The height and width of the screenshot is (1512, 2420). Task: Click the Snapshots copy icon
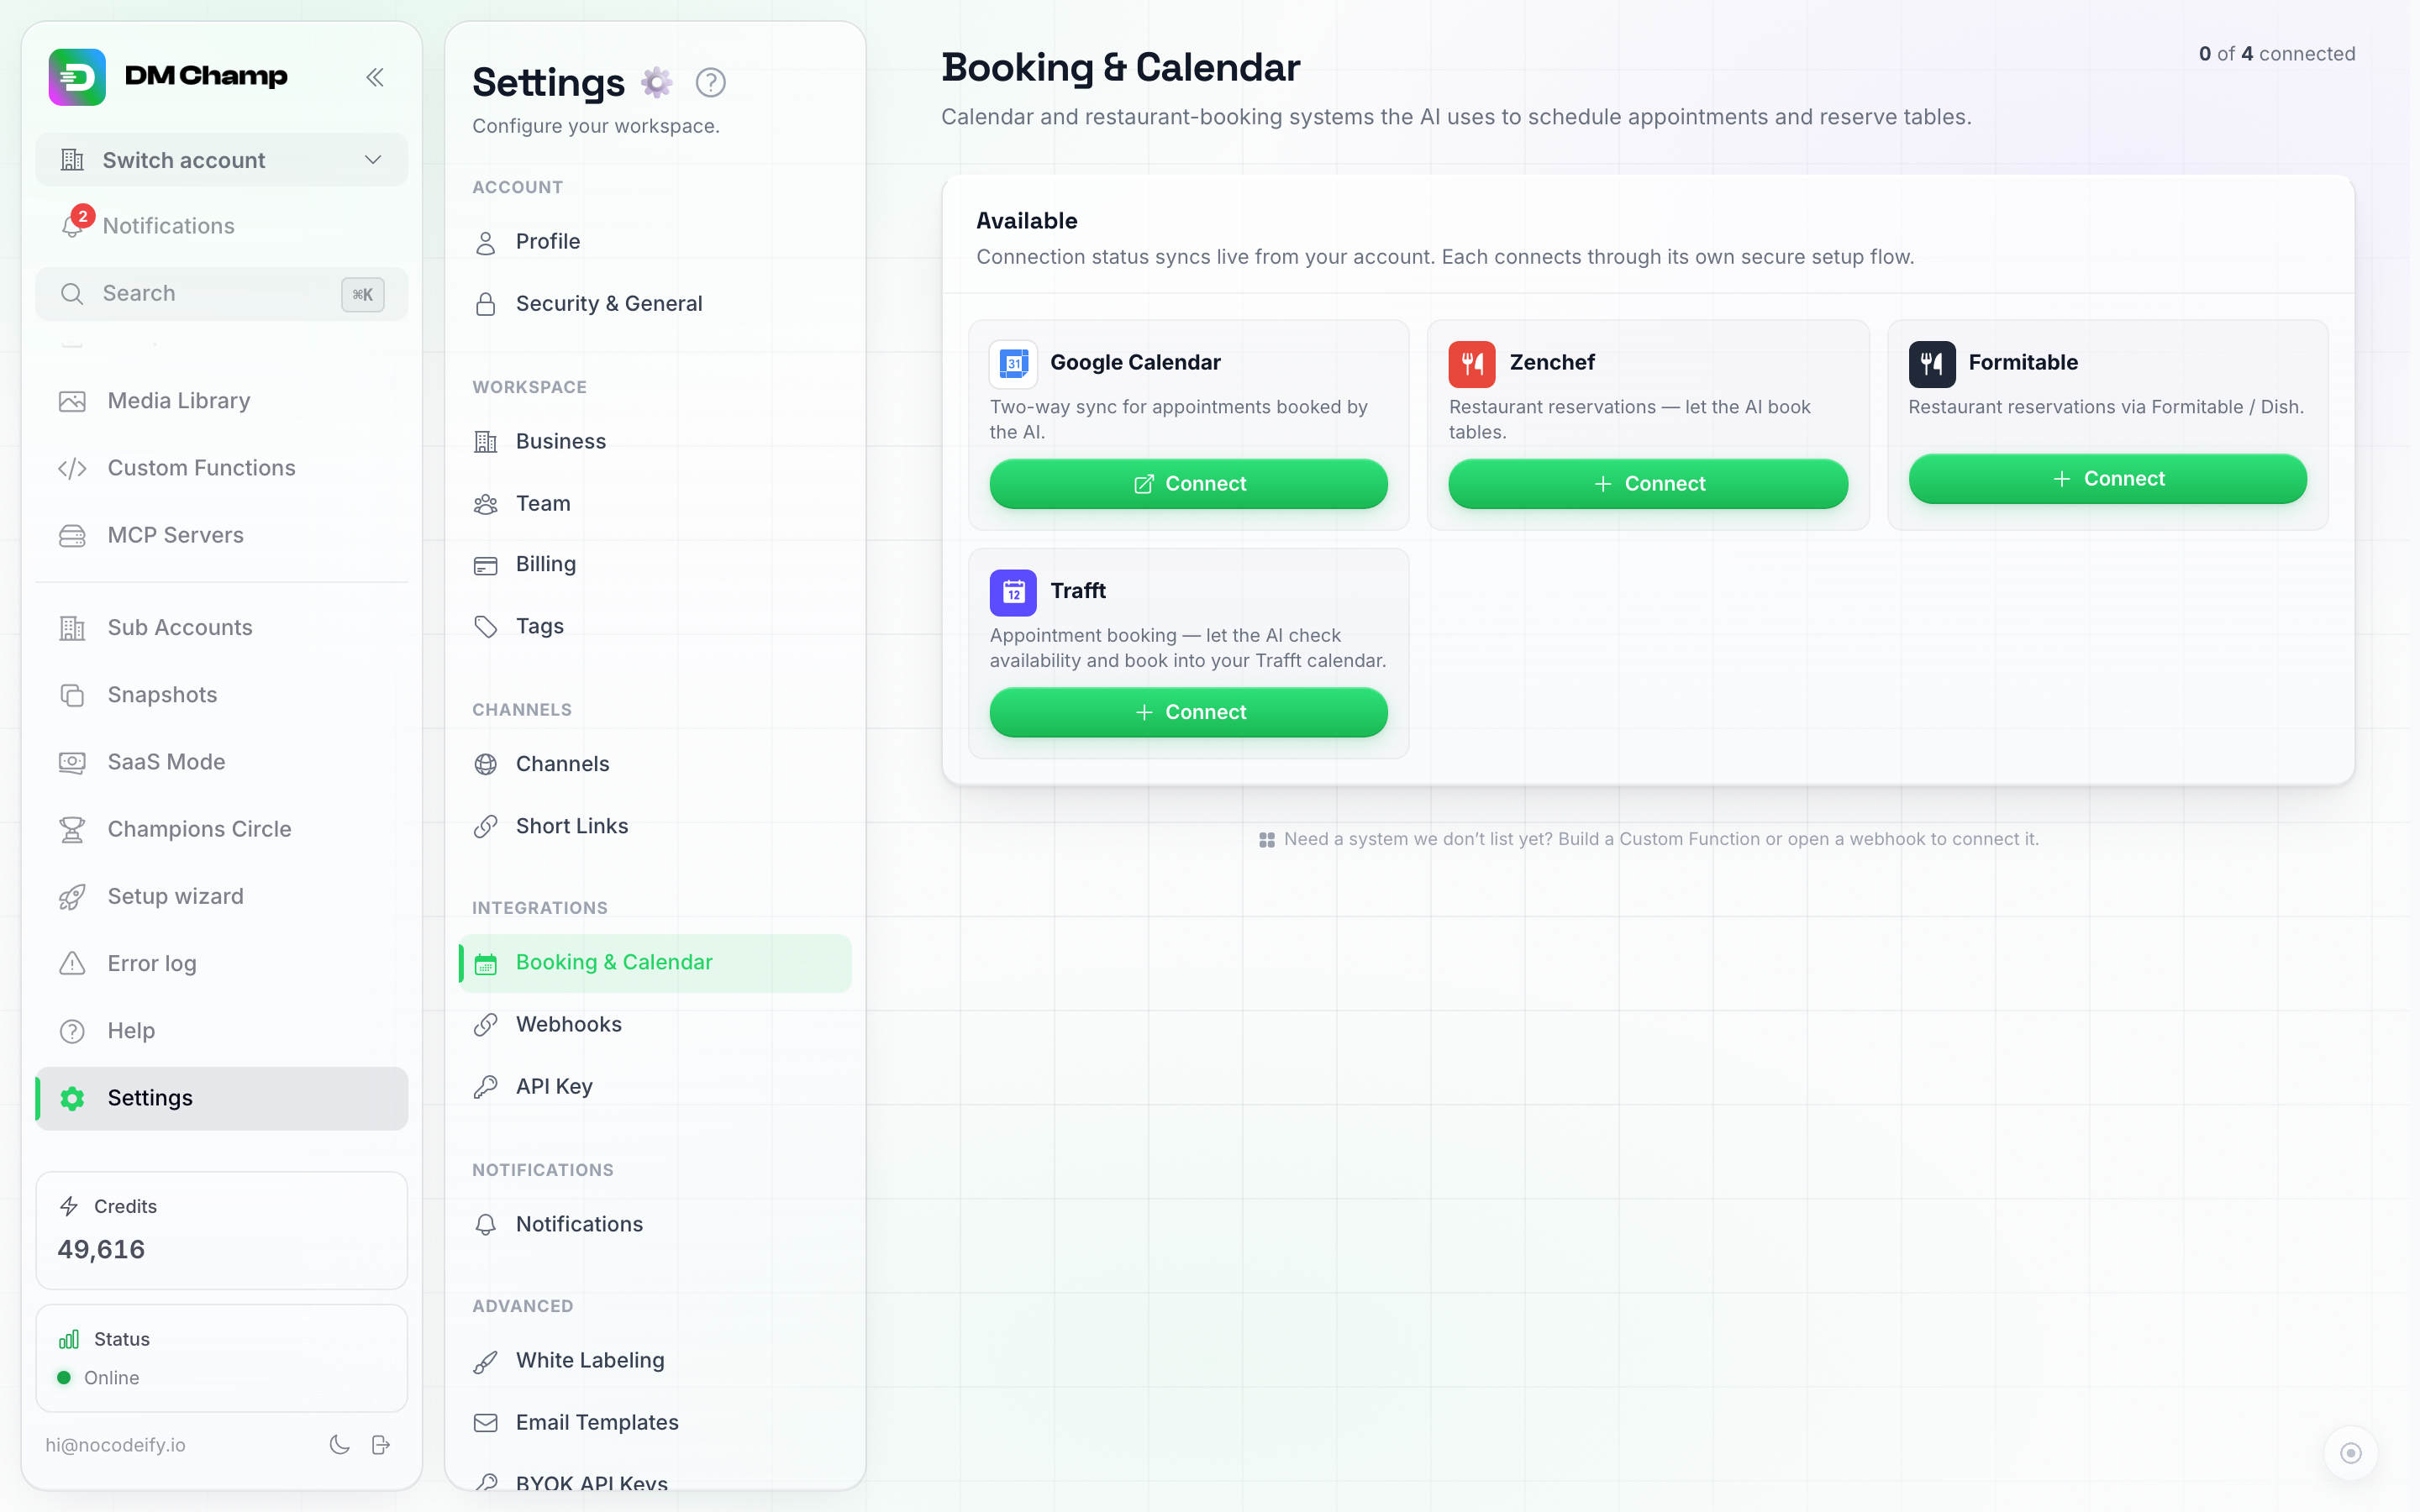[x=72, y=695]
